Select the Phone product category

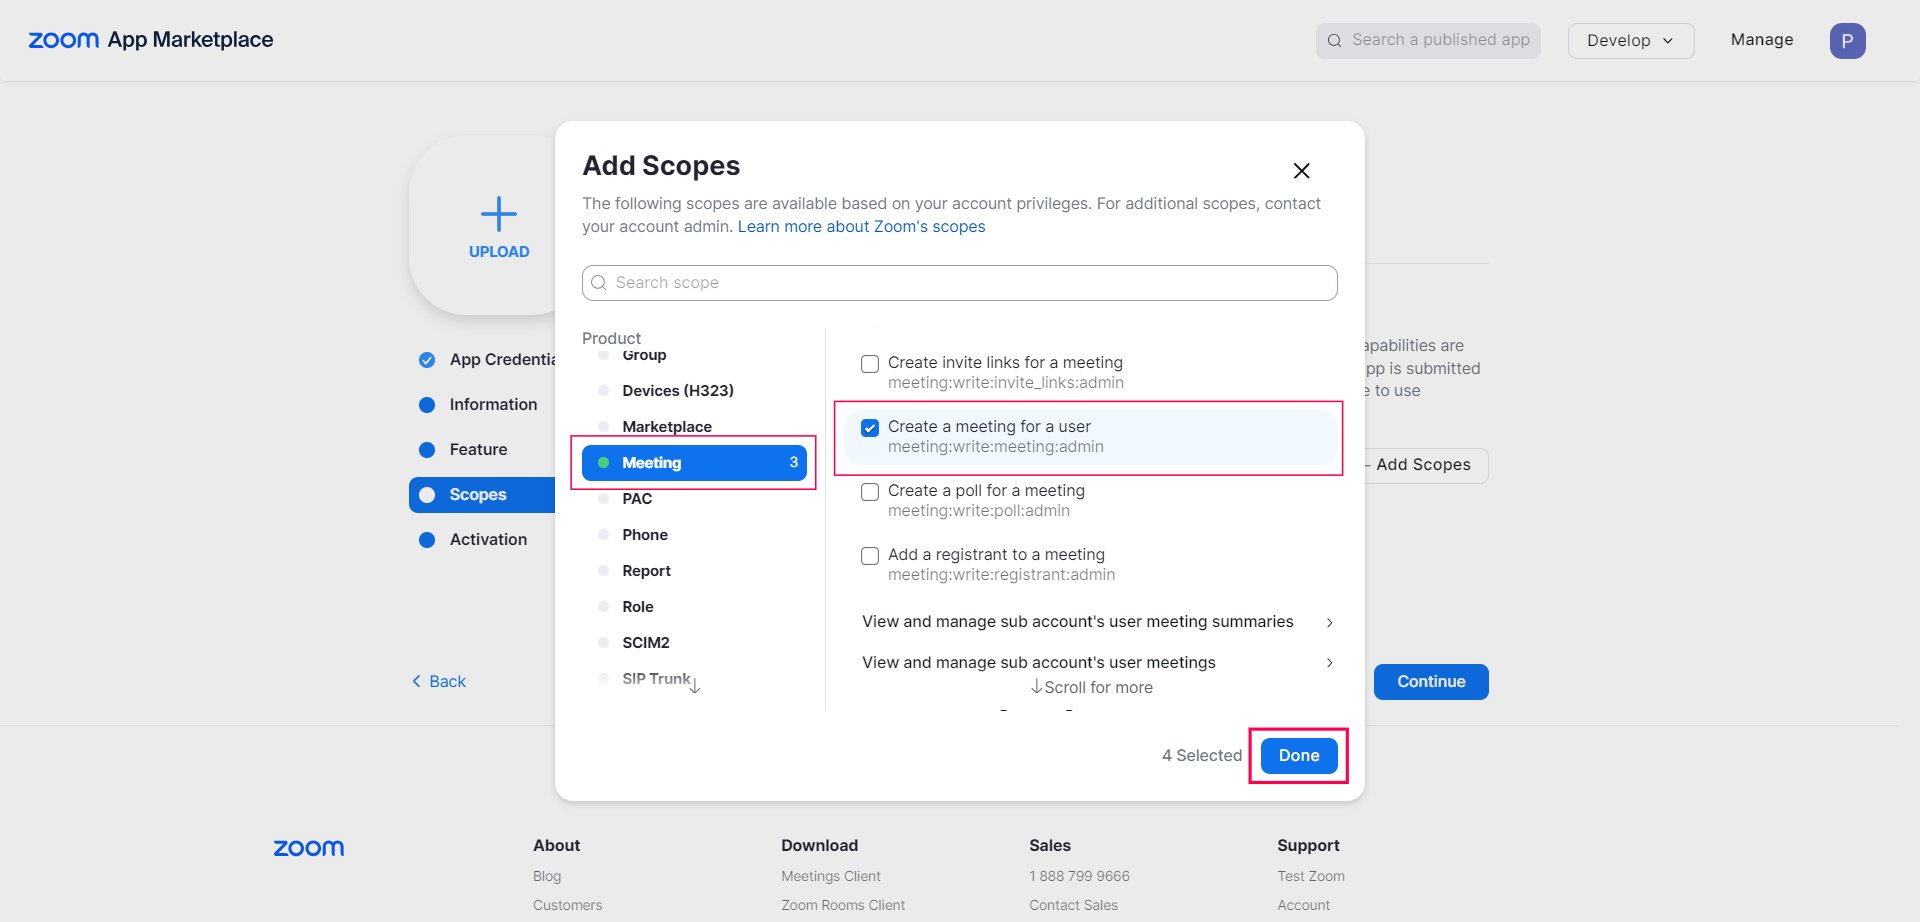coord(645,535)
